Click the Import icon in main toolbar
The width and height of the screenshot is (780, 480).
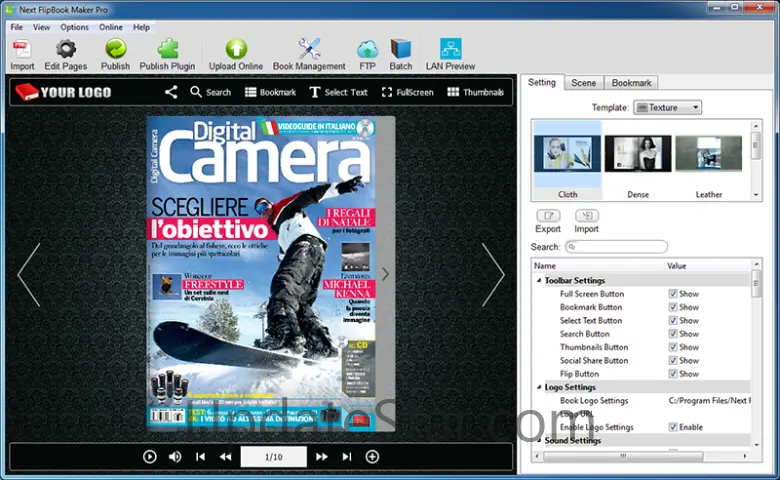pyautogui.click(x=22, y=50)
